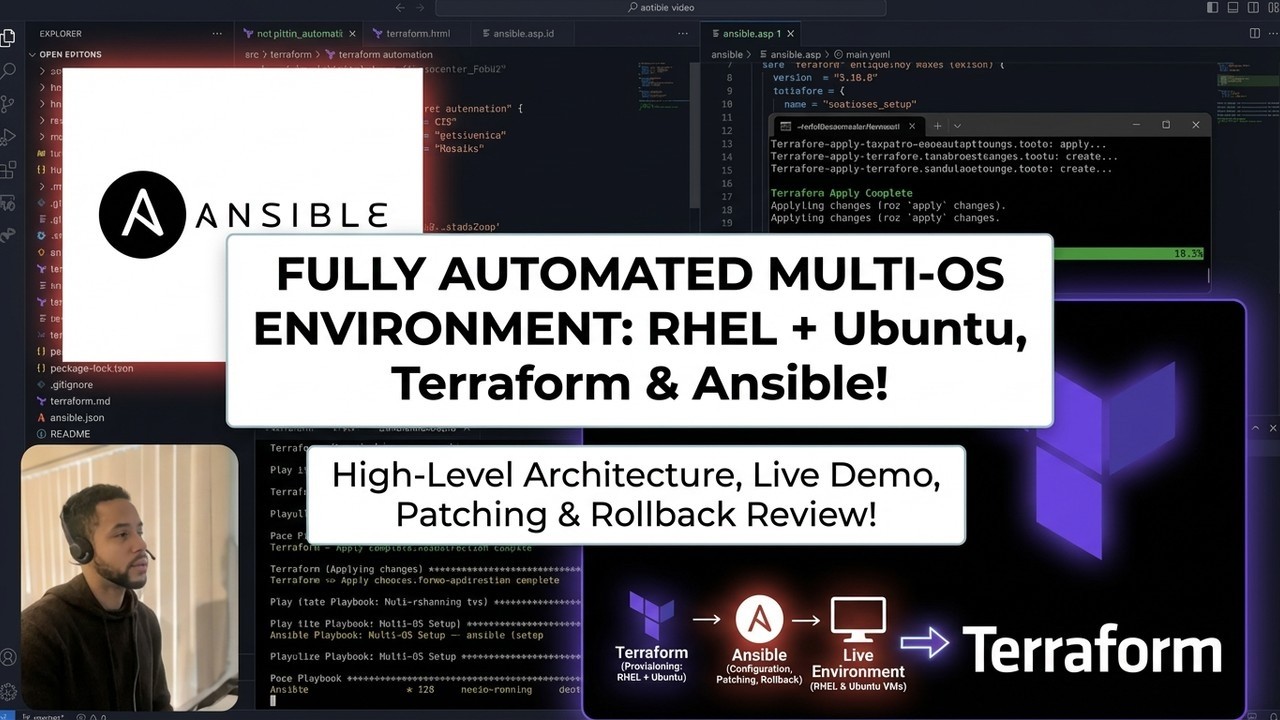The image size is (1280, 720).
Task: Split the right editor group
Action: [1255, 33]
